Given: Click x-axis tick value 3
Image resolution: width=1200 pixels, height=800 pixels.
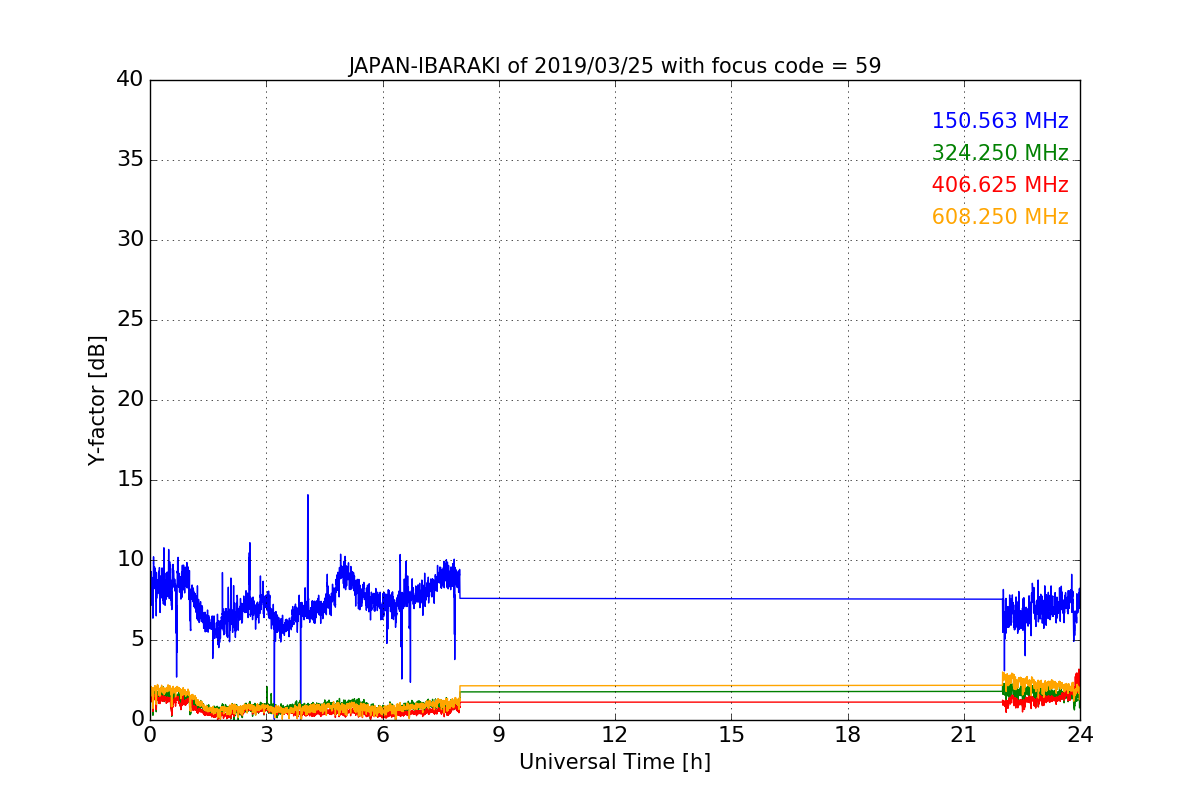Looking at the screenshot, I should click(x=266, y=735).
